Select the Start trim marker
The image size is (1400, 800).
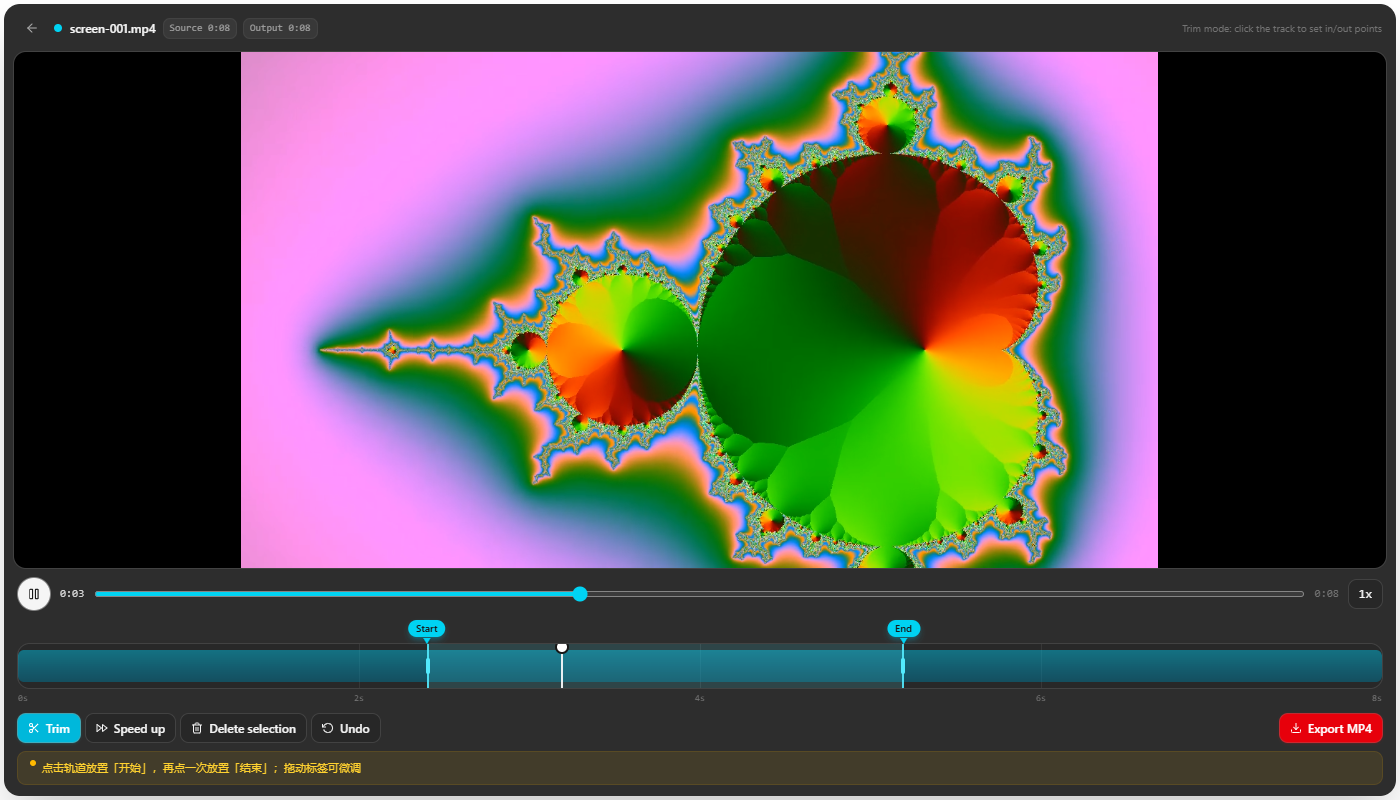tap(427, 629)
